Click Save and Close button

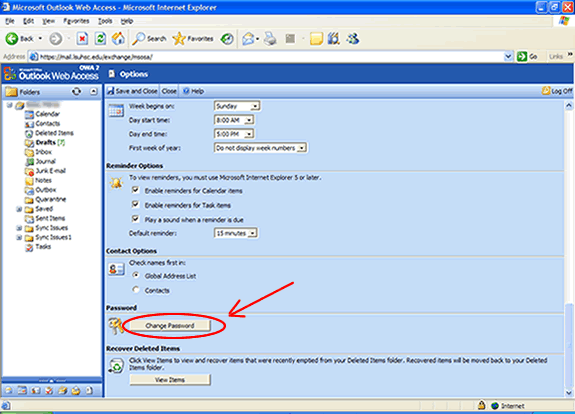pos(132,91)
